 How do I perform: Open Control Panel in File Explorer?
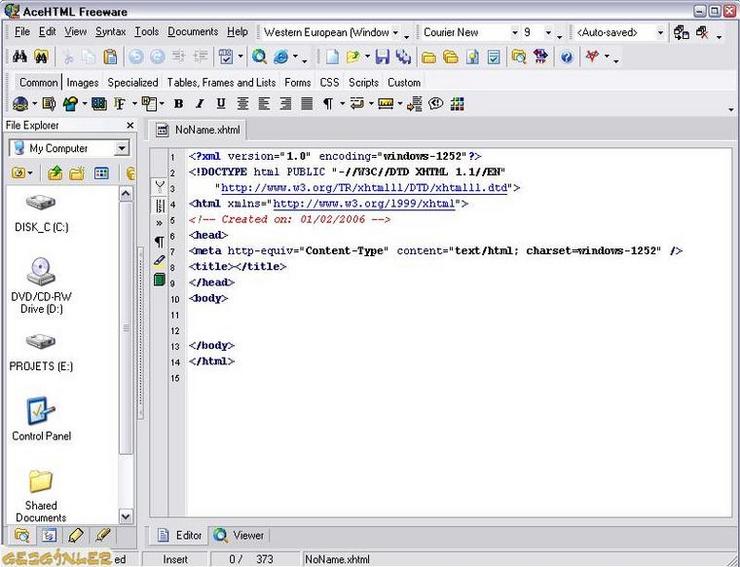click(41, 419)
